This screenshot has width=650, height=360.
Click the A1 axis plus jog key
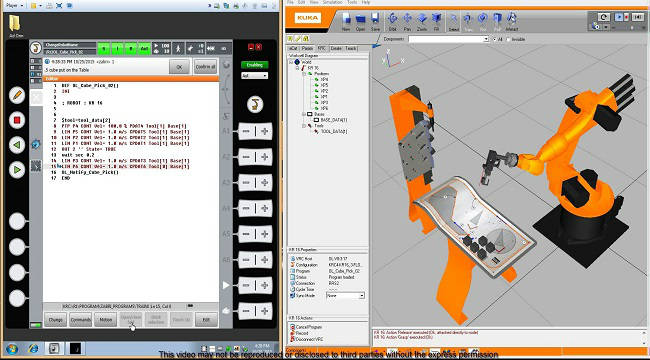coord(264,131)
